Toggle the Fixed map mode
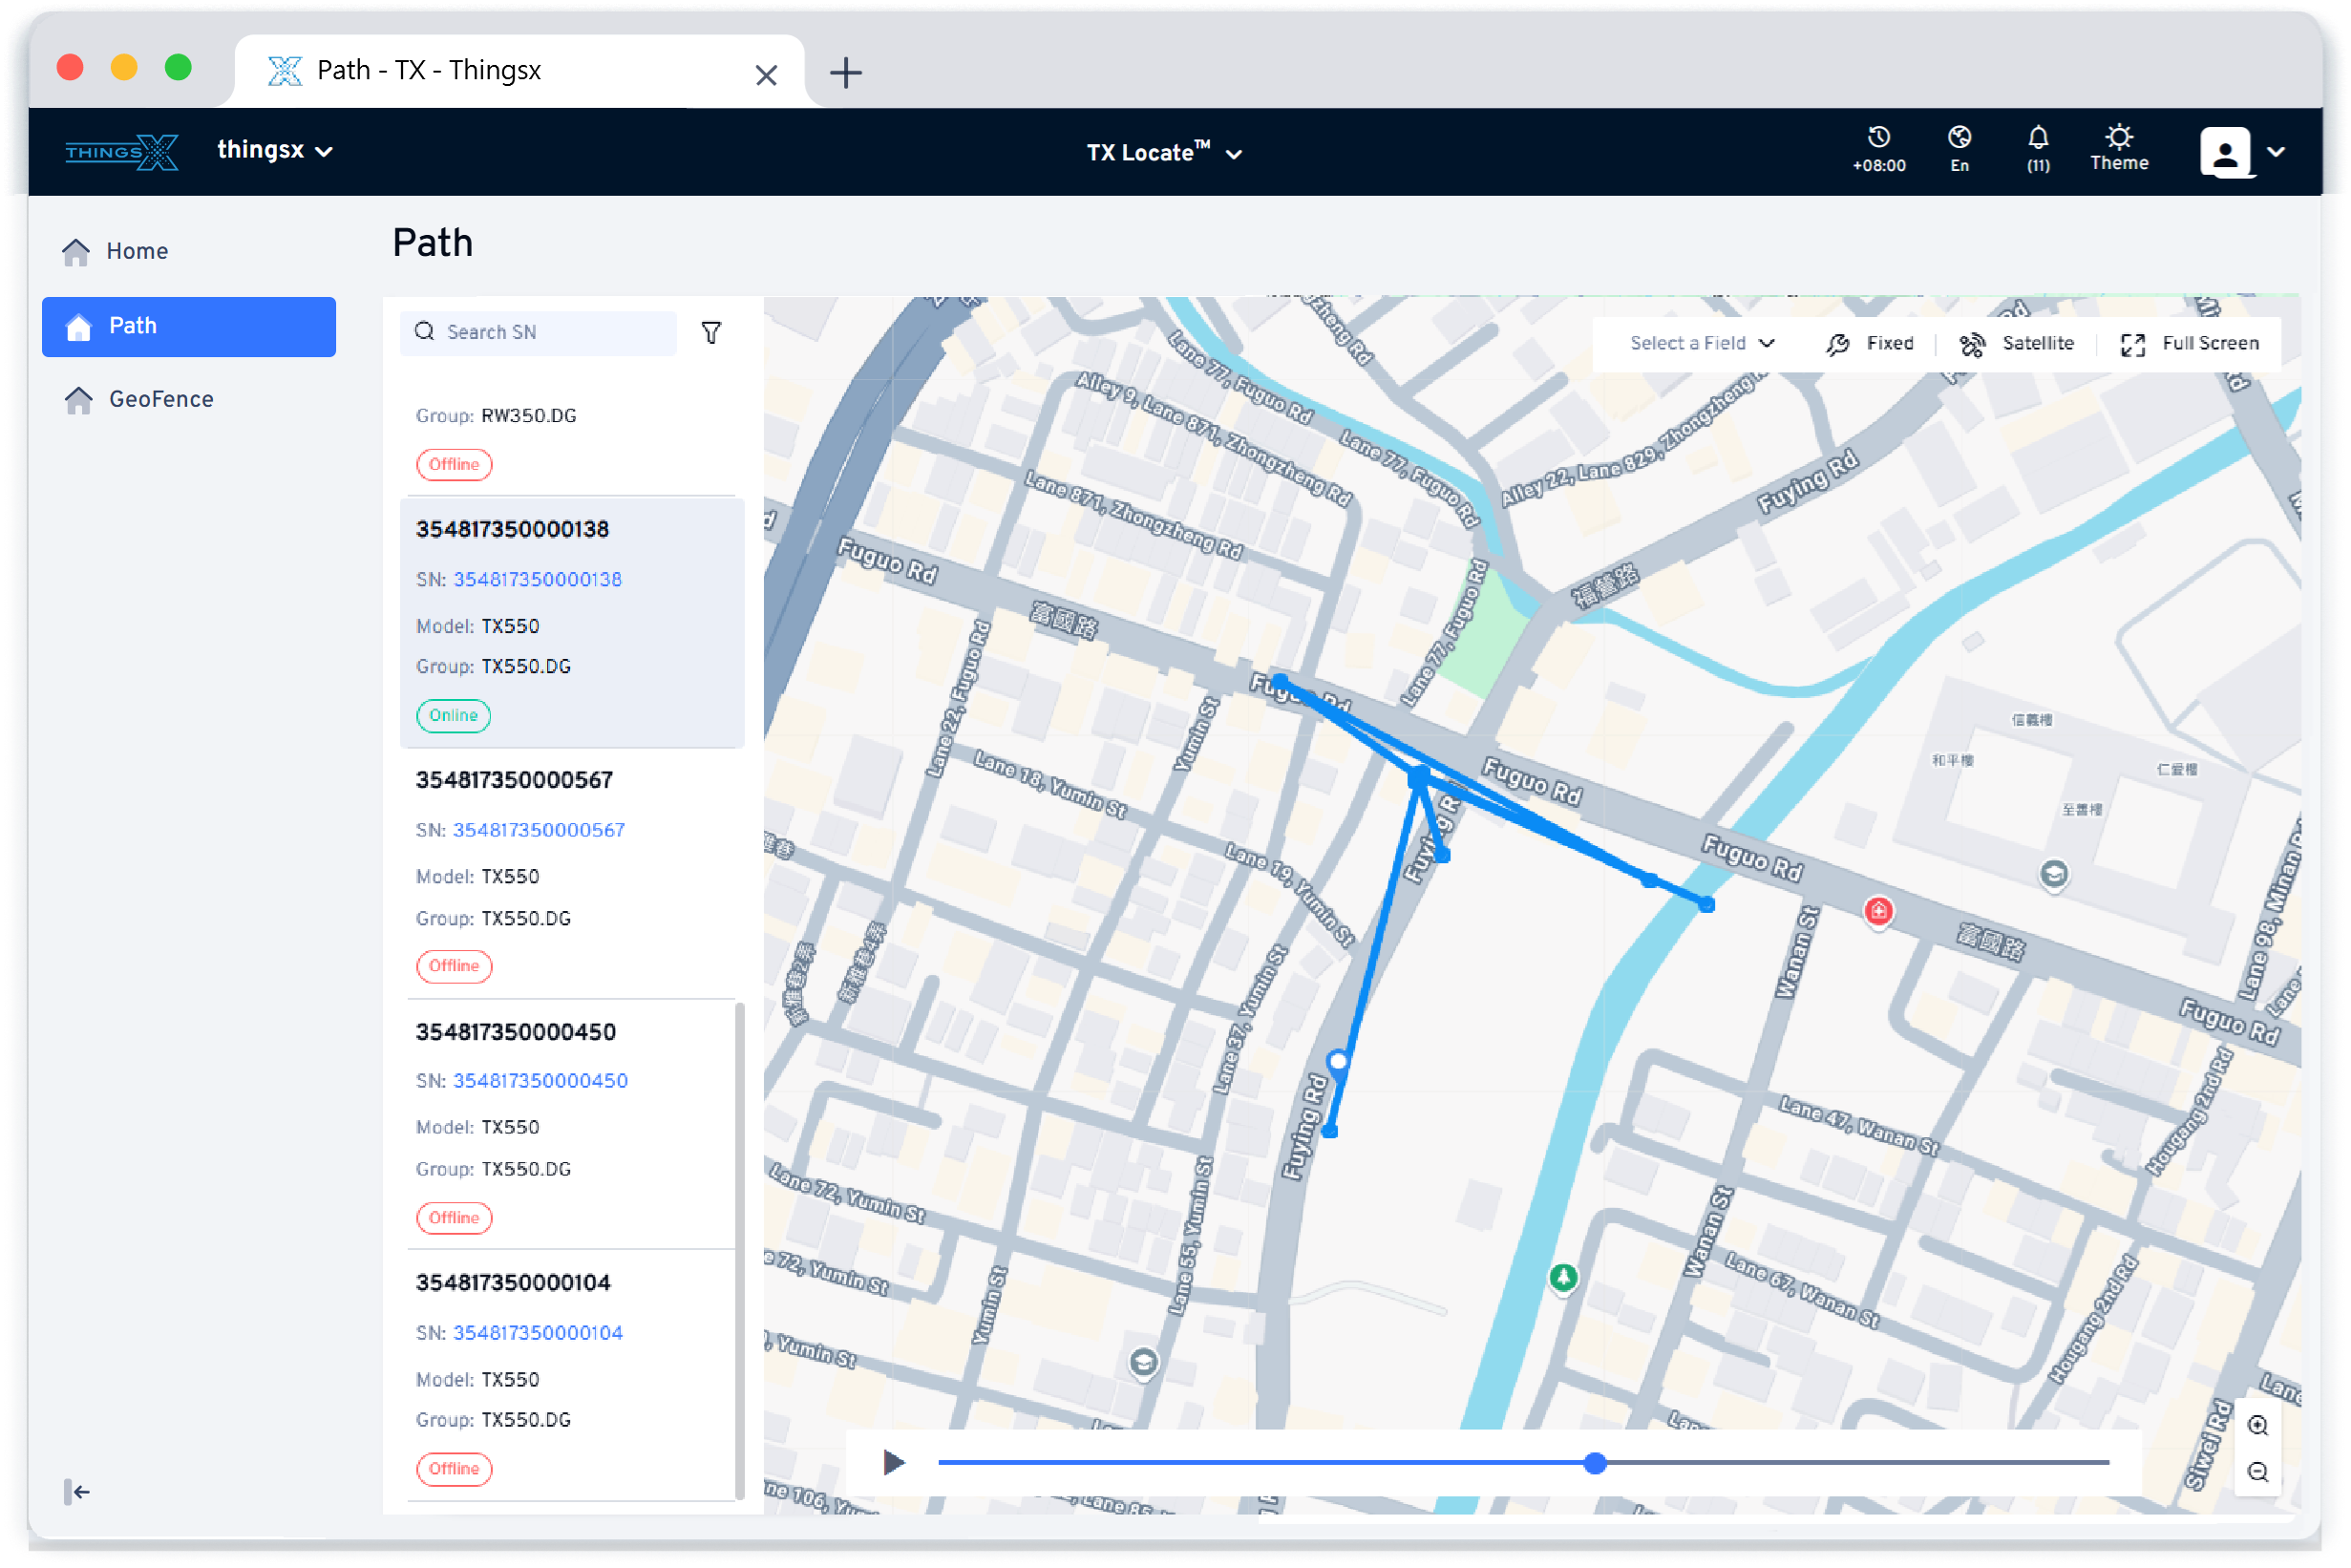 click(x=1869, y=344)
